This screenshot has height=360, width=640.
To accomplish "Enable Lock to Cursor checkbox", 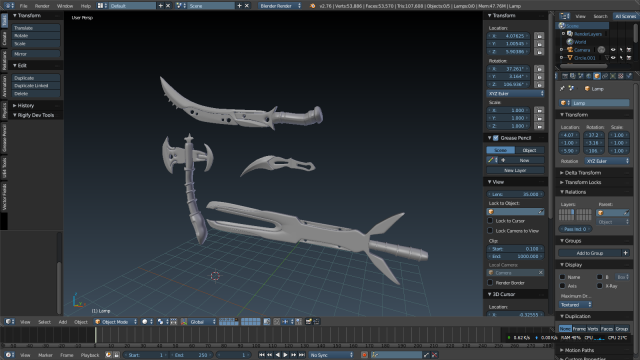I will pyautogui.click(x=490, y=220).
